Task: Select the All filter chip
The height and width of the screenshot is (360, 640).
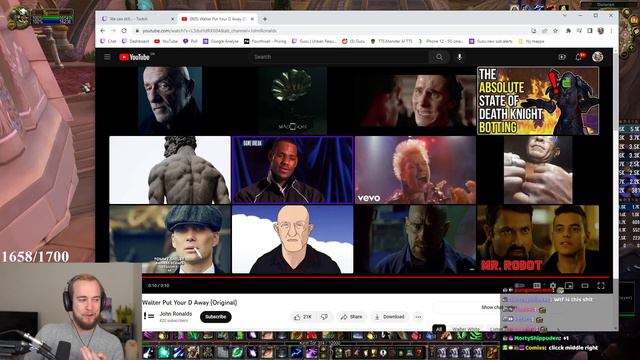Action: [x=439, y=329]
